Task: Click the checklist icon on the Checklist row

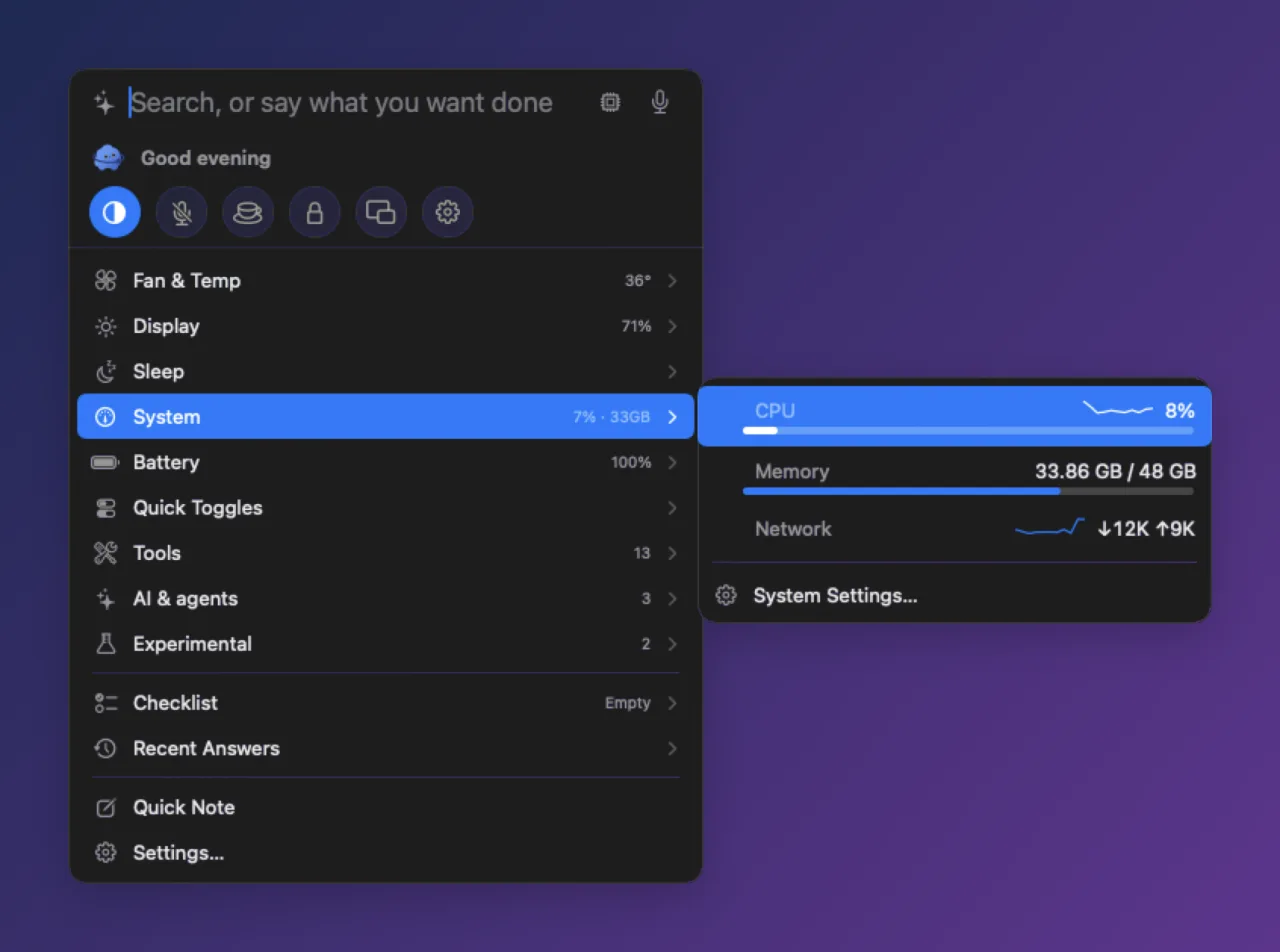Action: click(106, 703)
